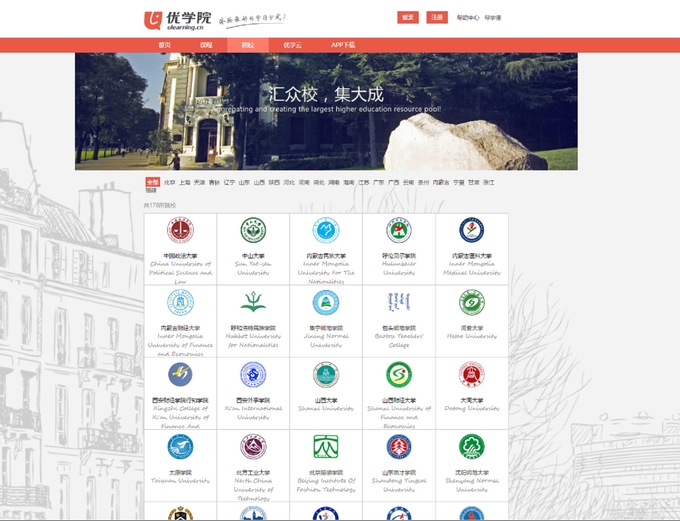680x521 pixels.
Task: Click the 注册 register button
Action: coord(437,17)
